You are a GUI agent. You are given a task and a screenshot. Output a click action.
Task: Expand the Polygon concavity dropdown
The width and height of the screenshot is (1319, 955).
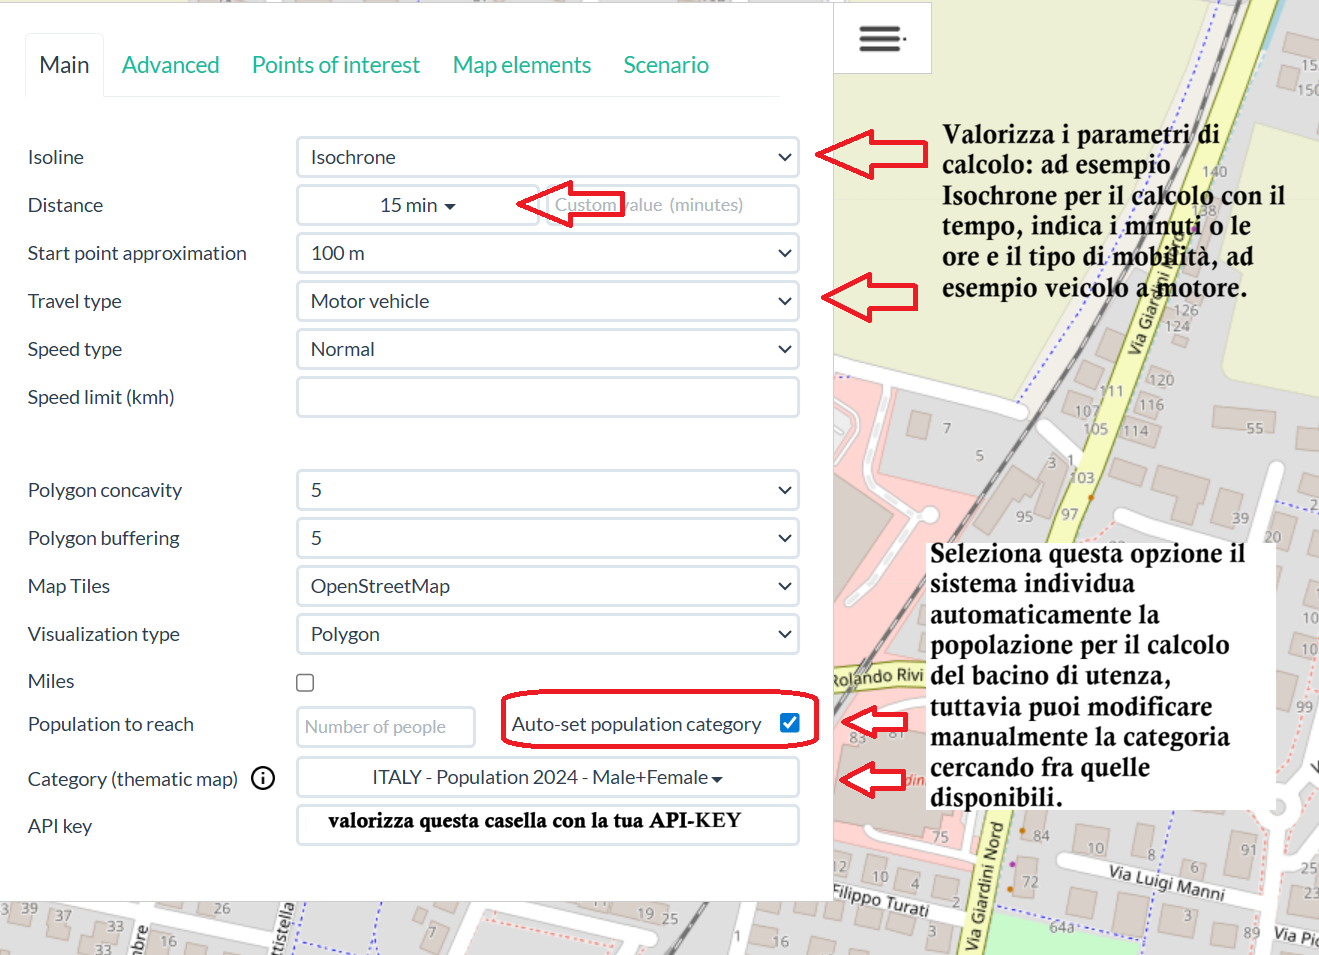(547, 490)
